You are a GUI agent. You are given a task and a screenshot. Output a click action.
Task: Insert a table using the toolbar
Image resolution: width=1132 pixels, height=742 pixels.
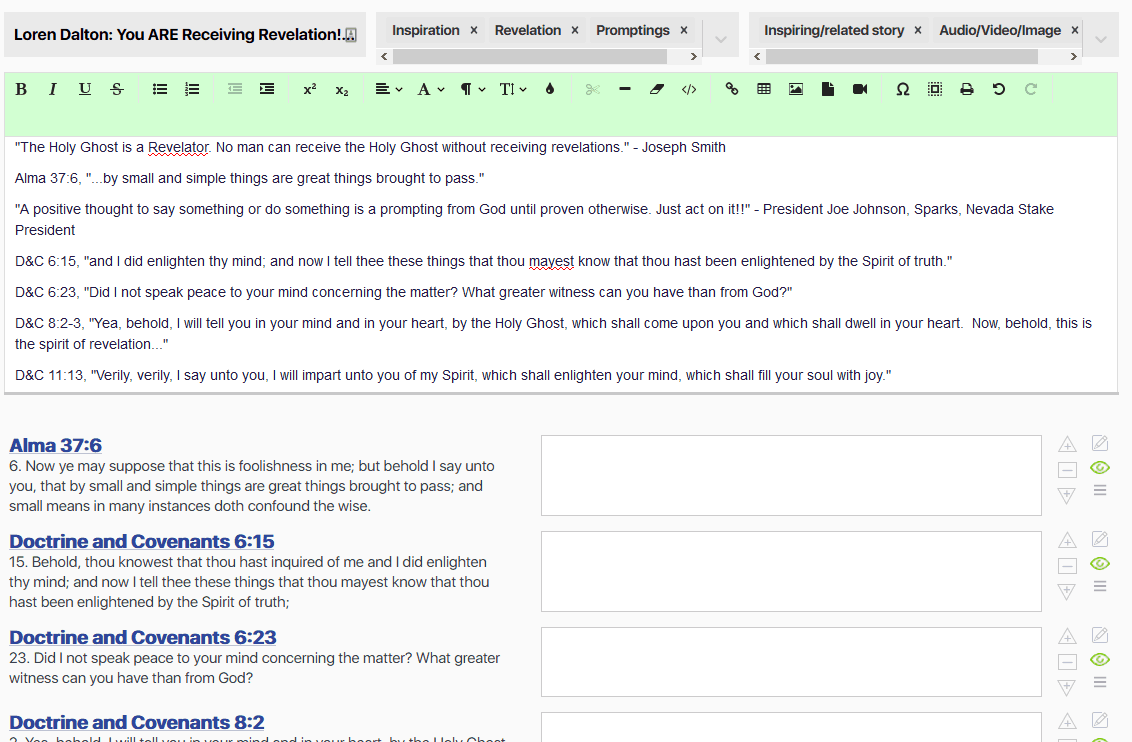point(764,89)
